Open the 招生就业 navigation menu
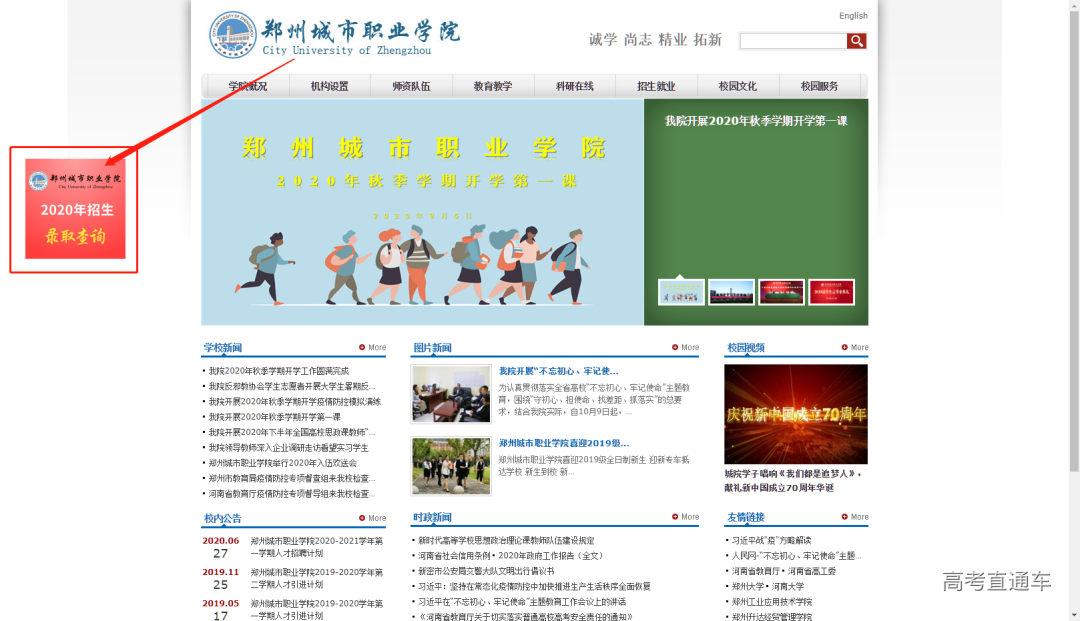Viewport: 1080px width, 621px height. (656, 86)
